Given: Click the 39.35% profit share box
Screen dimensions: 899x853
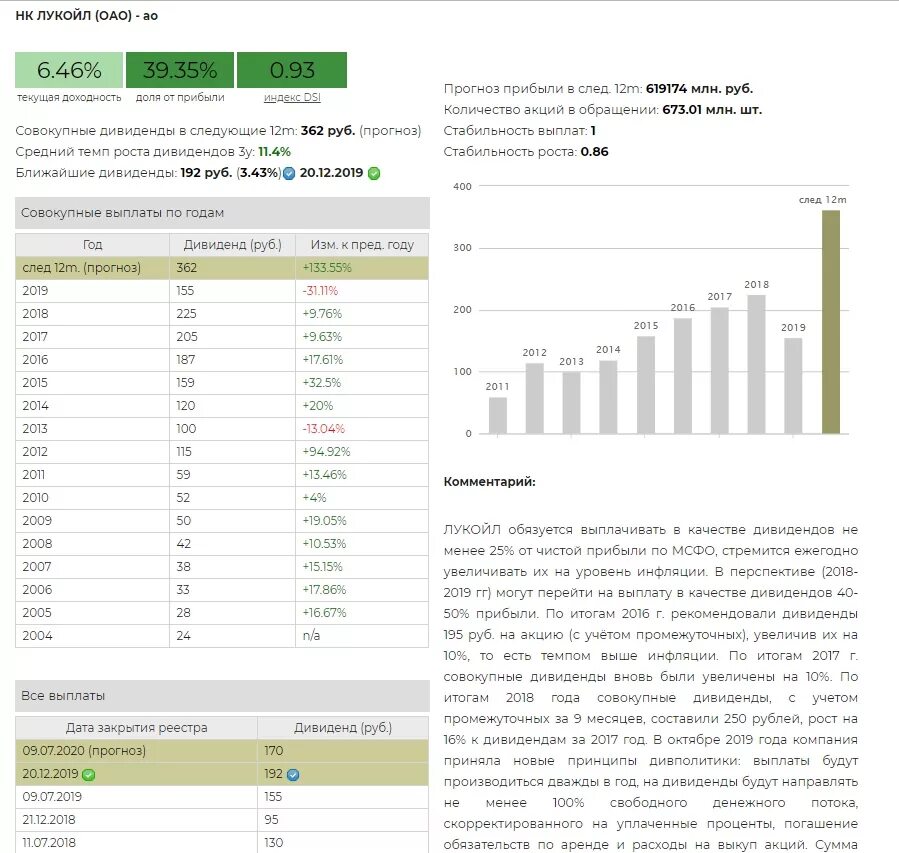Looking at the screenshot, I should (180, 70).
